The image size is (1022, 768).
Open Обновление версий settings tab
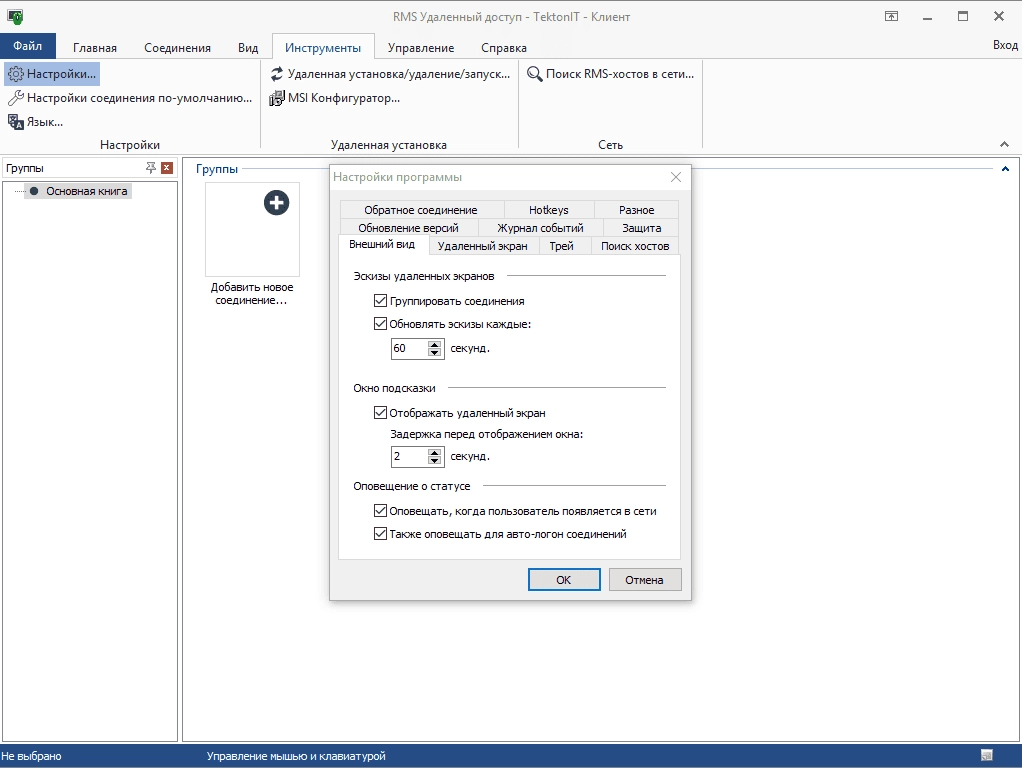point(409,228)
